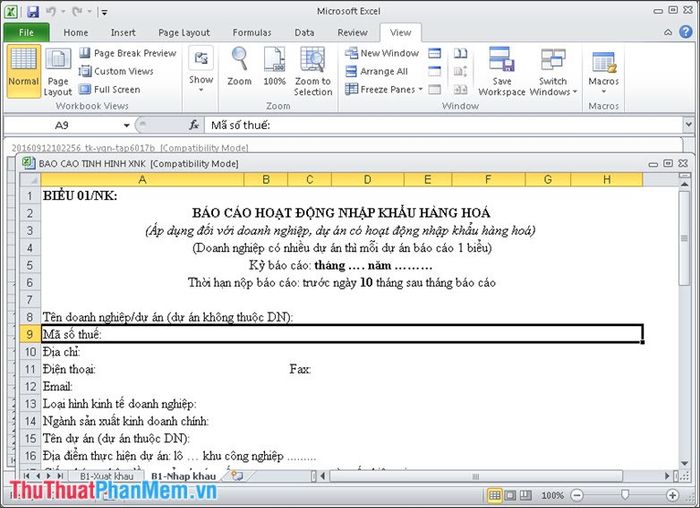Select row 5 header

click(30, 266)
